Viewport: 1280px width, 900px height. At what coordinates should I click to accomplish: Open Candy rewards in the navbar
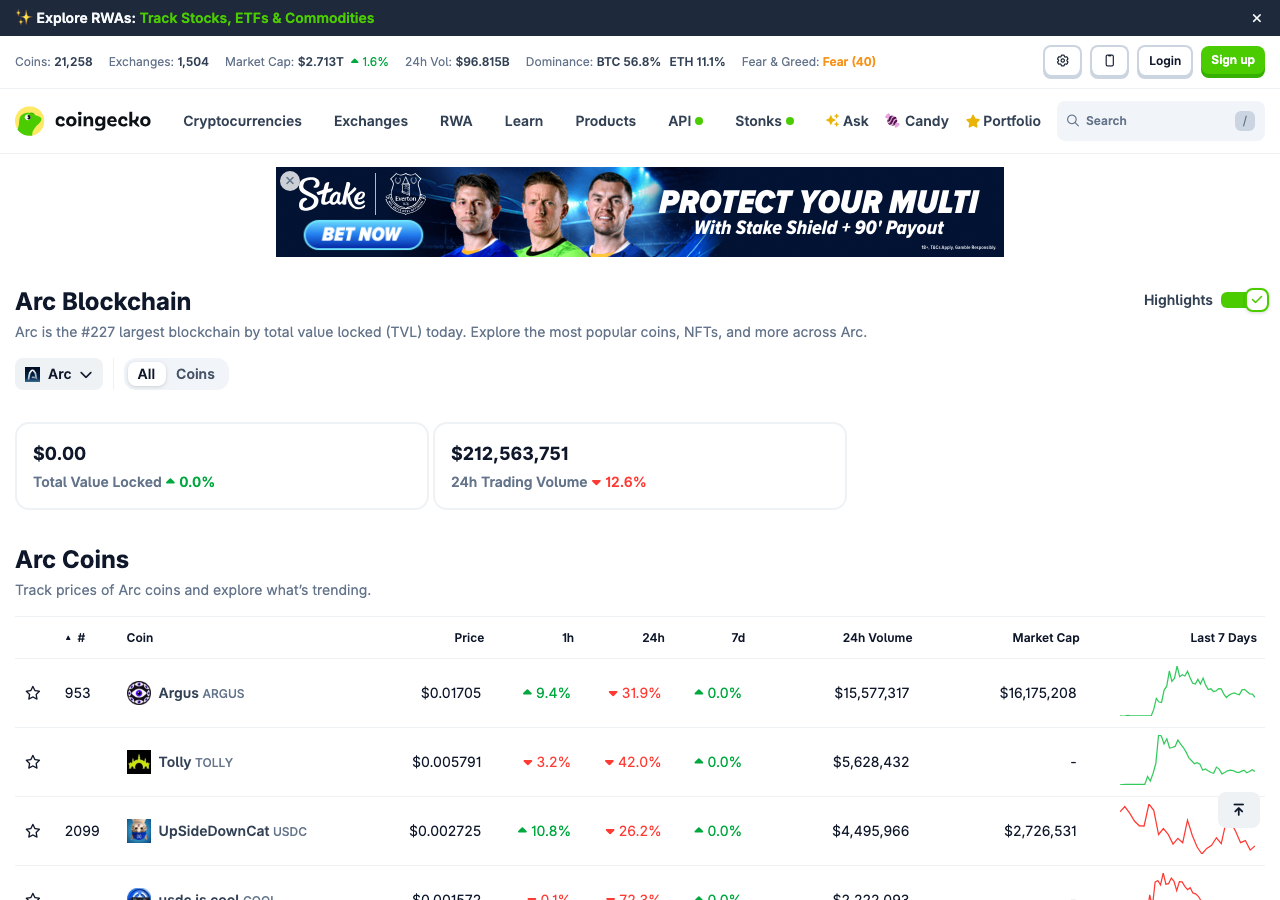[x=917, y=121]
